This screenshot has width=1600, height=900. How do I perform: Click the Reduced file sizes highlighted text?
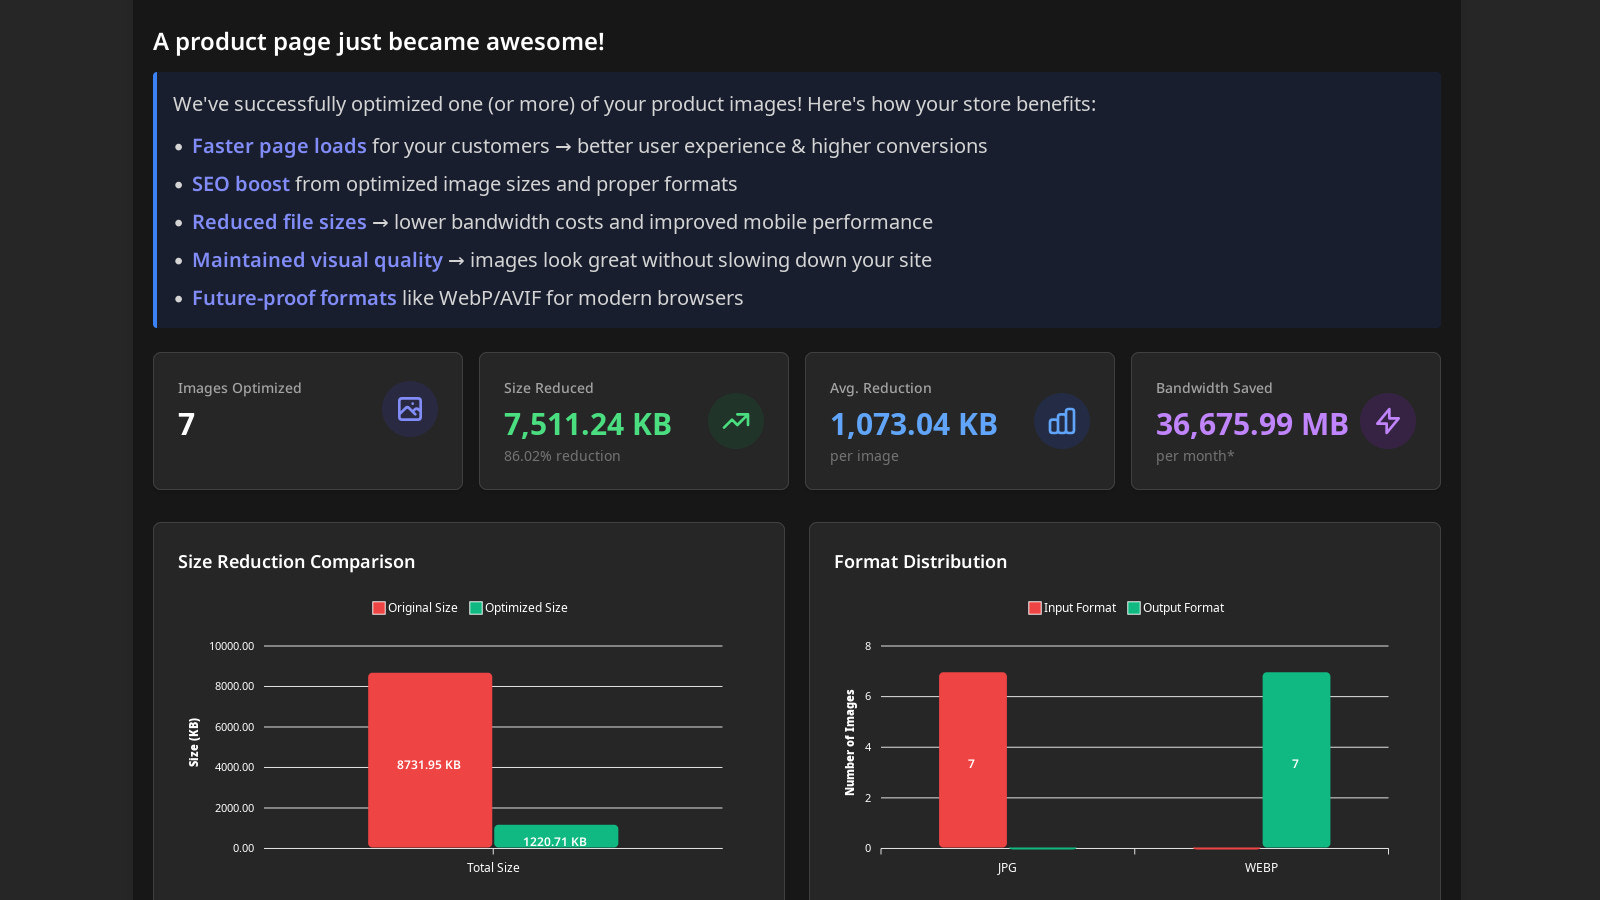coord(279,222)
